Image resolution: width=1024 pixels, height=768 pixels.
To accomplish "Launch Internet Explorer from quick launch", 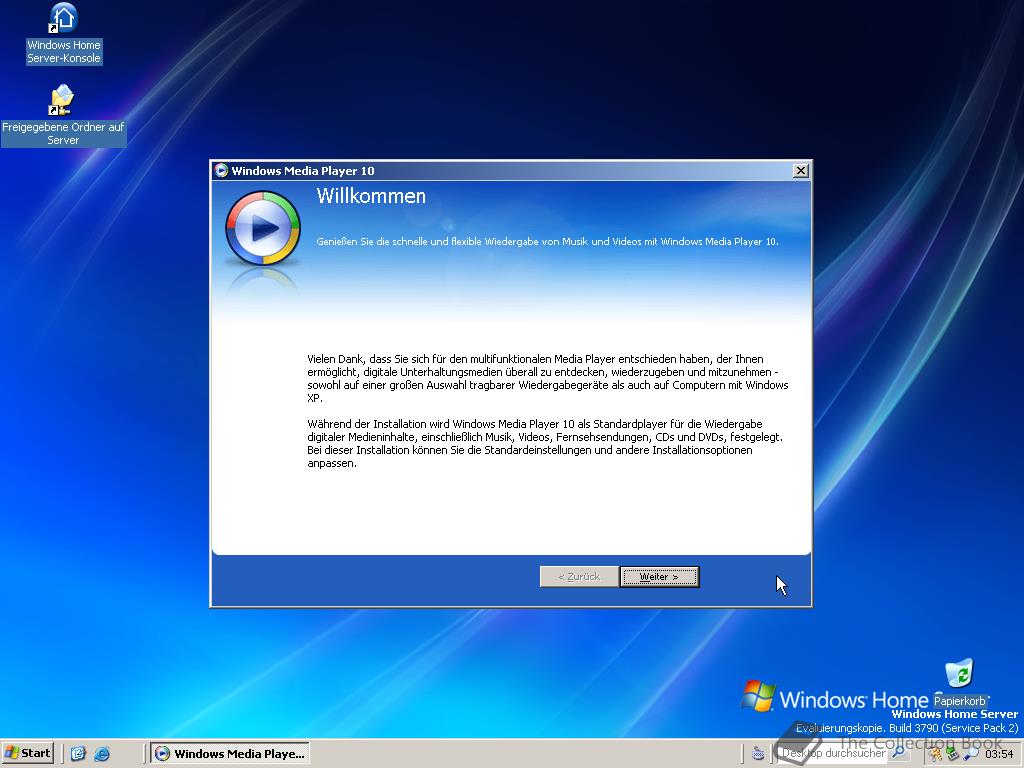I will coord(102,754).
